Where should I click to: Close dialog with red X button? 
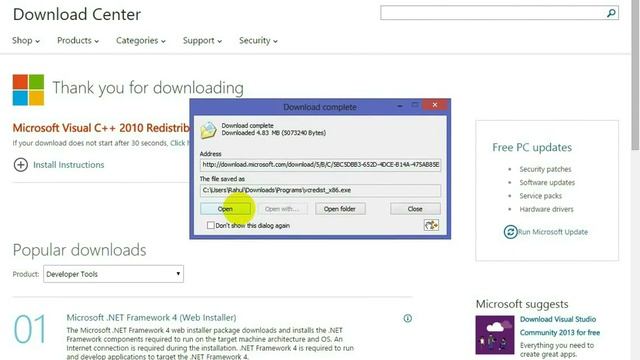435,105
